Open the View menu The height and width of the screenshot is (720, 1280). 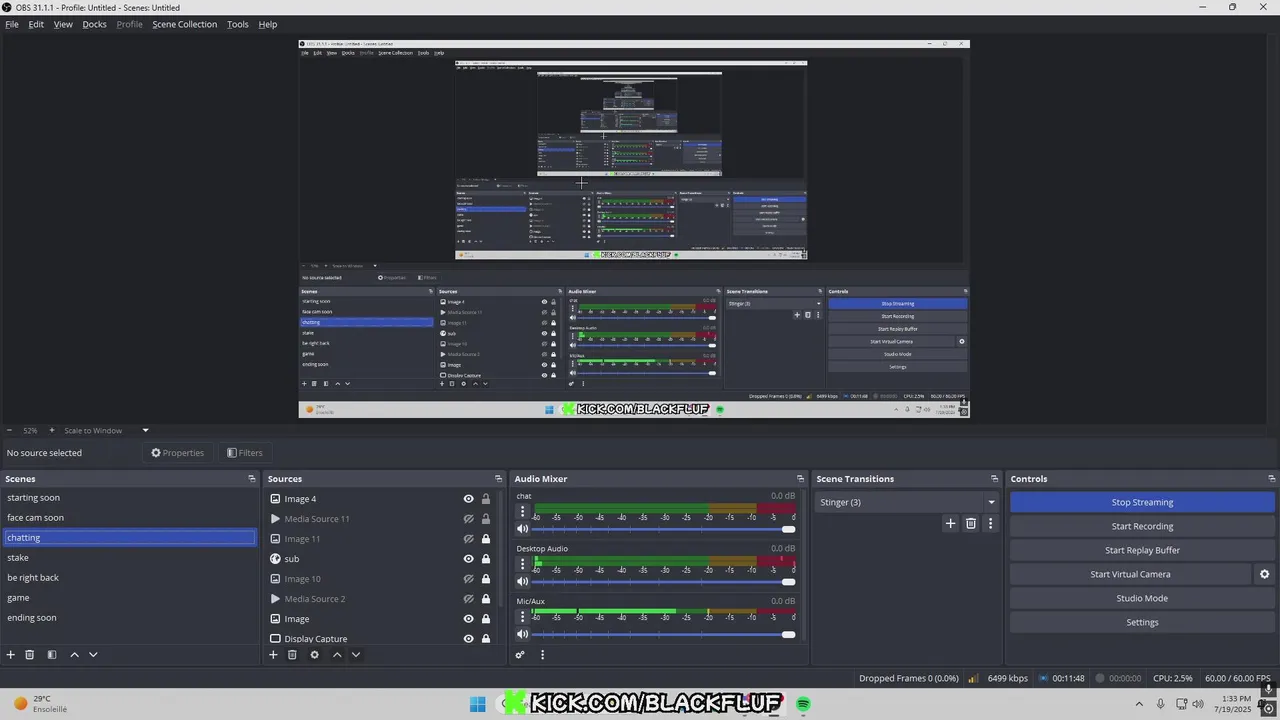[x=63, y=24]
